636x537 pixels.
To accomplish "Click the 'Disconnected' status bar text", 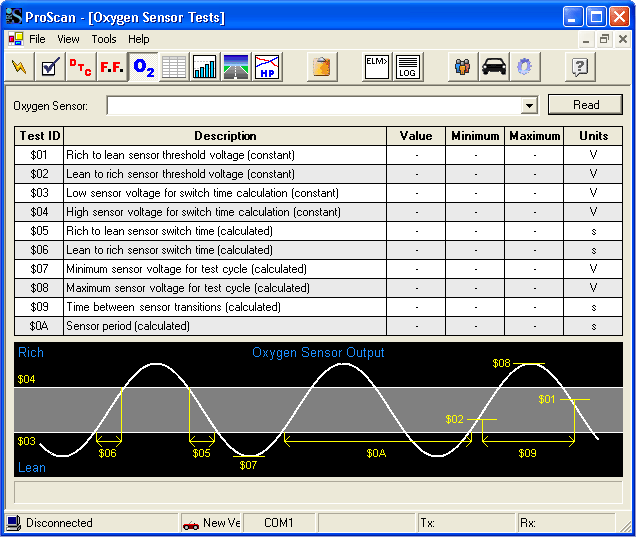I will point(59,523).
